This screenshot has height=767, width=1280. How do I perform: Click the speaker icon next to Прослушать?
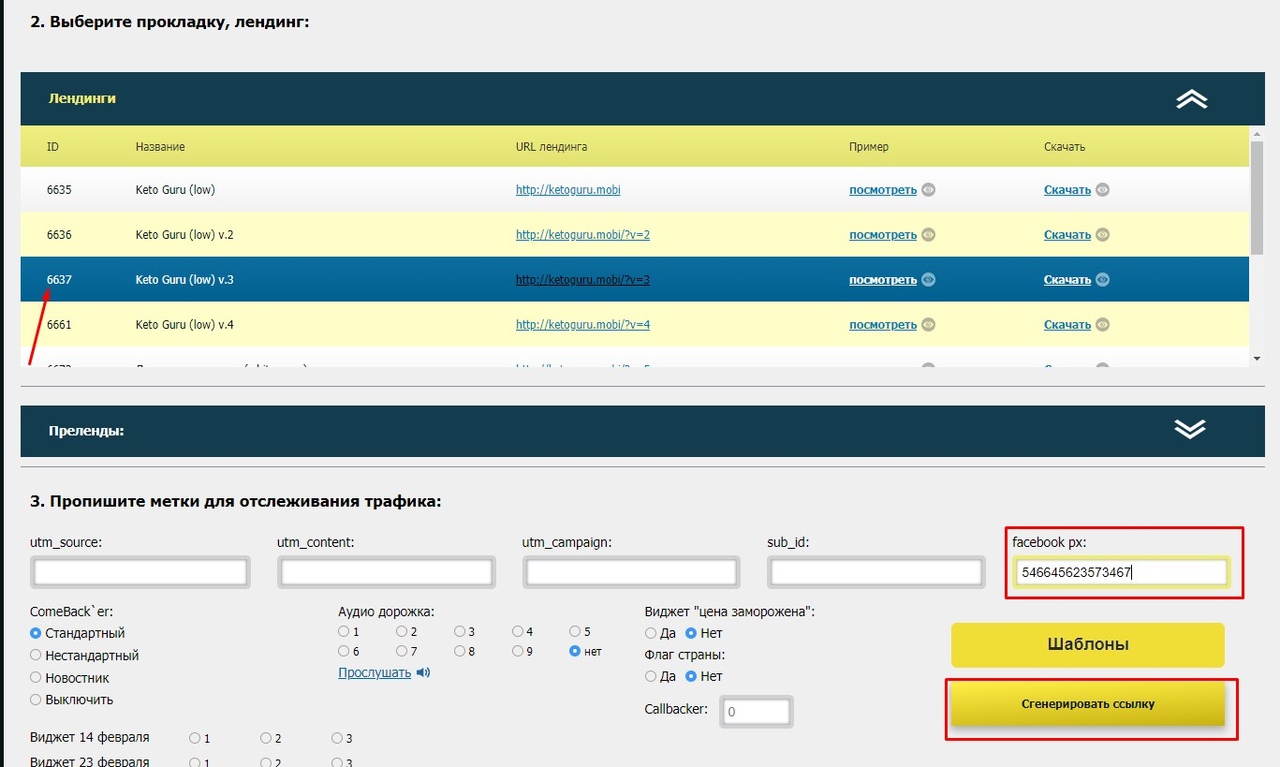pyautogui.click(x=423, y=673)
